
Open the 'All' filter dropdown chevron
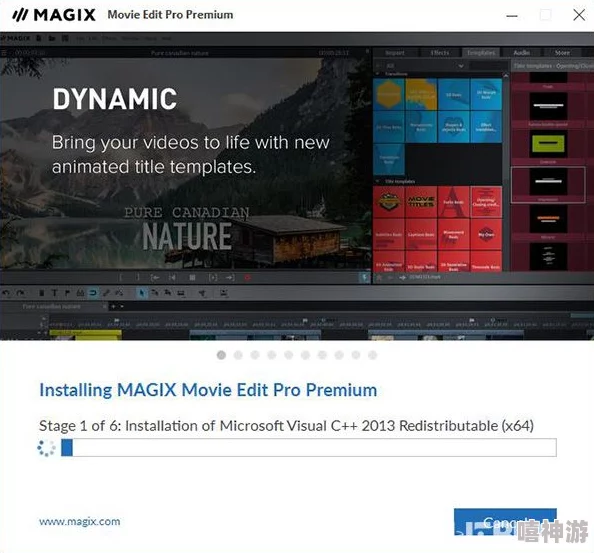[461, 66]
